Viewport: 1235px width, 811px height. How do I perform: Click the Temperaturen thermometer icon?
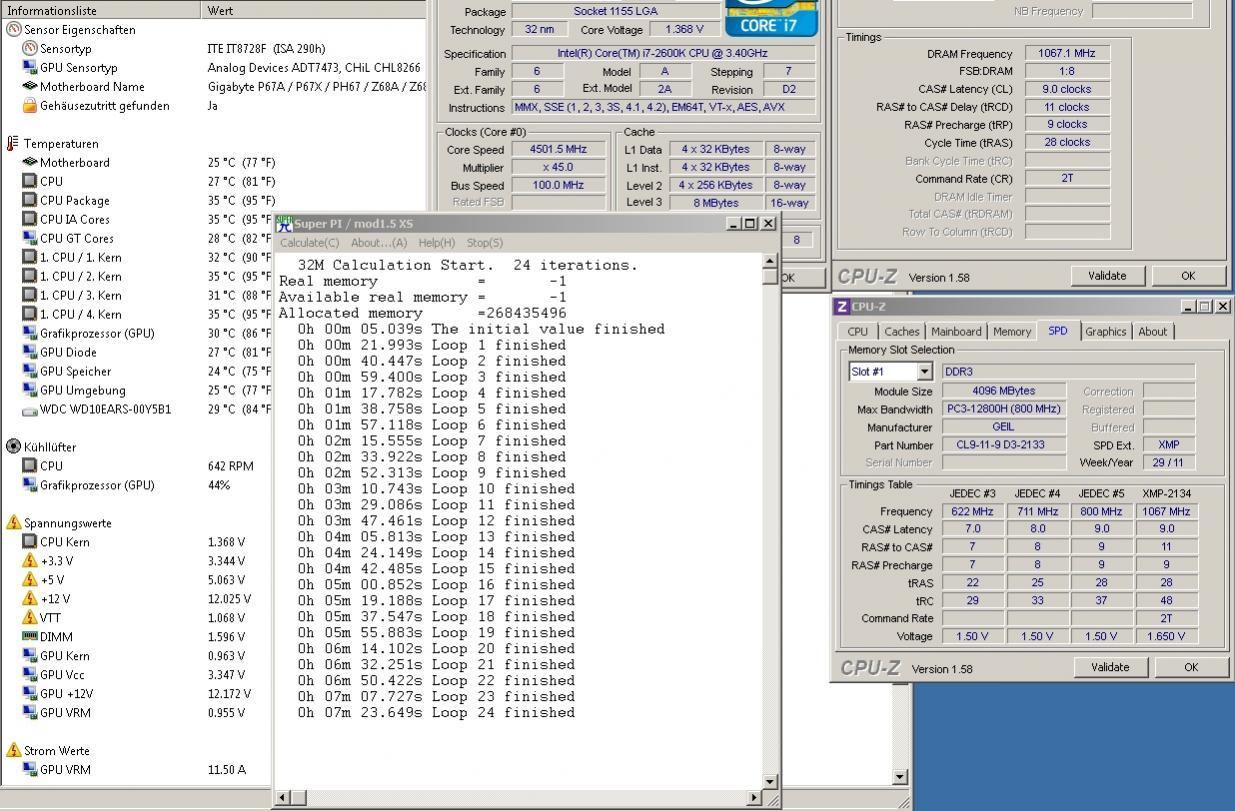click(x=13, y=143)
